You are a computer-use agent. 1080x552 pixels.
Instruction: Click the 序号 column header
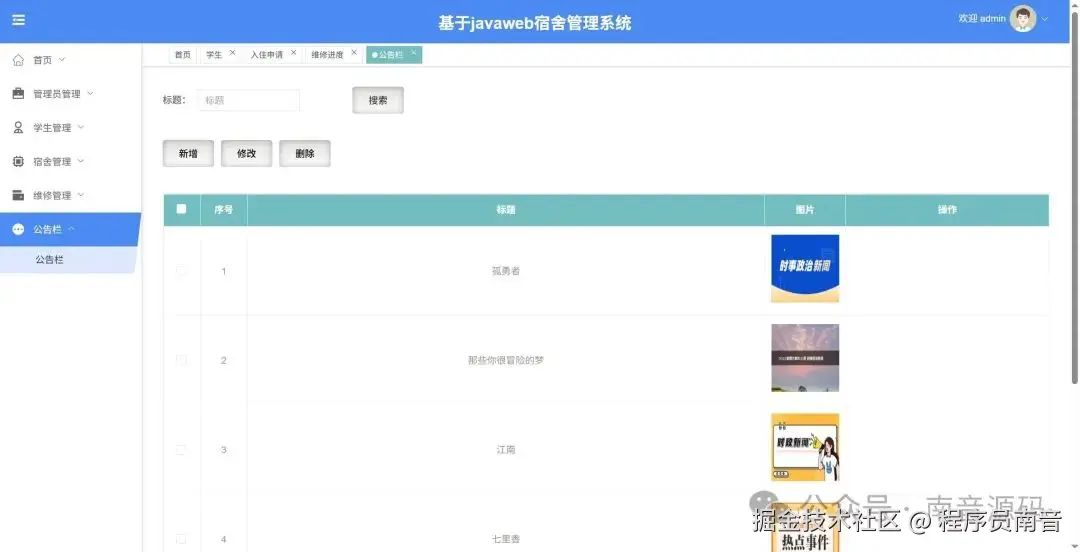pyautogui.click(x=224, y=209)
